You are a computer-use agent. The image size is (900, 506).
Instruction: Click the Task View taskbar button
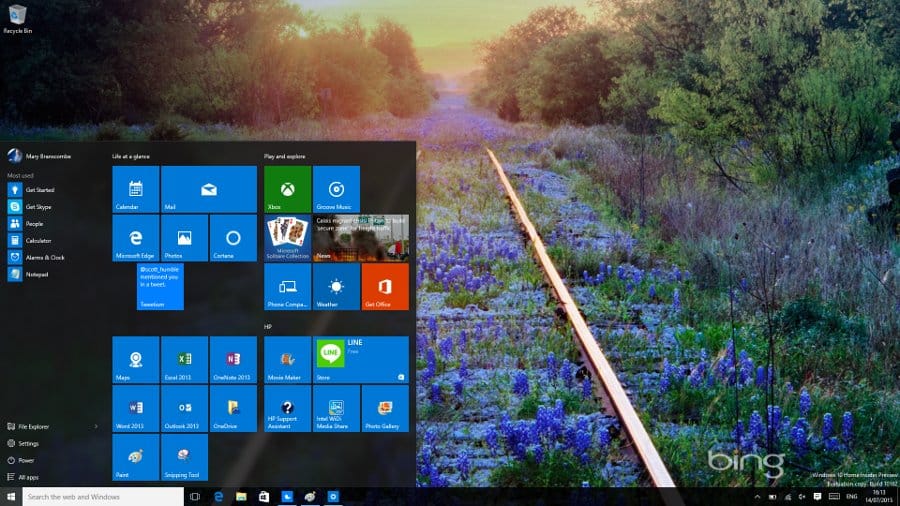195,497
